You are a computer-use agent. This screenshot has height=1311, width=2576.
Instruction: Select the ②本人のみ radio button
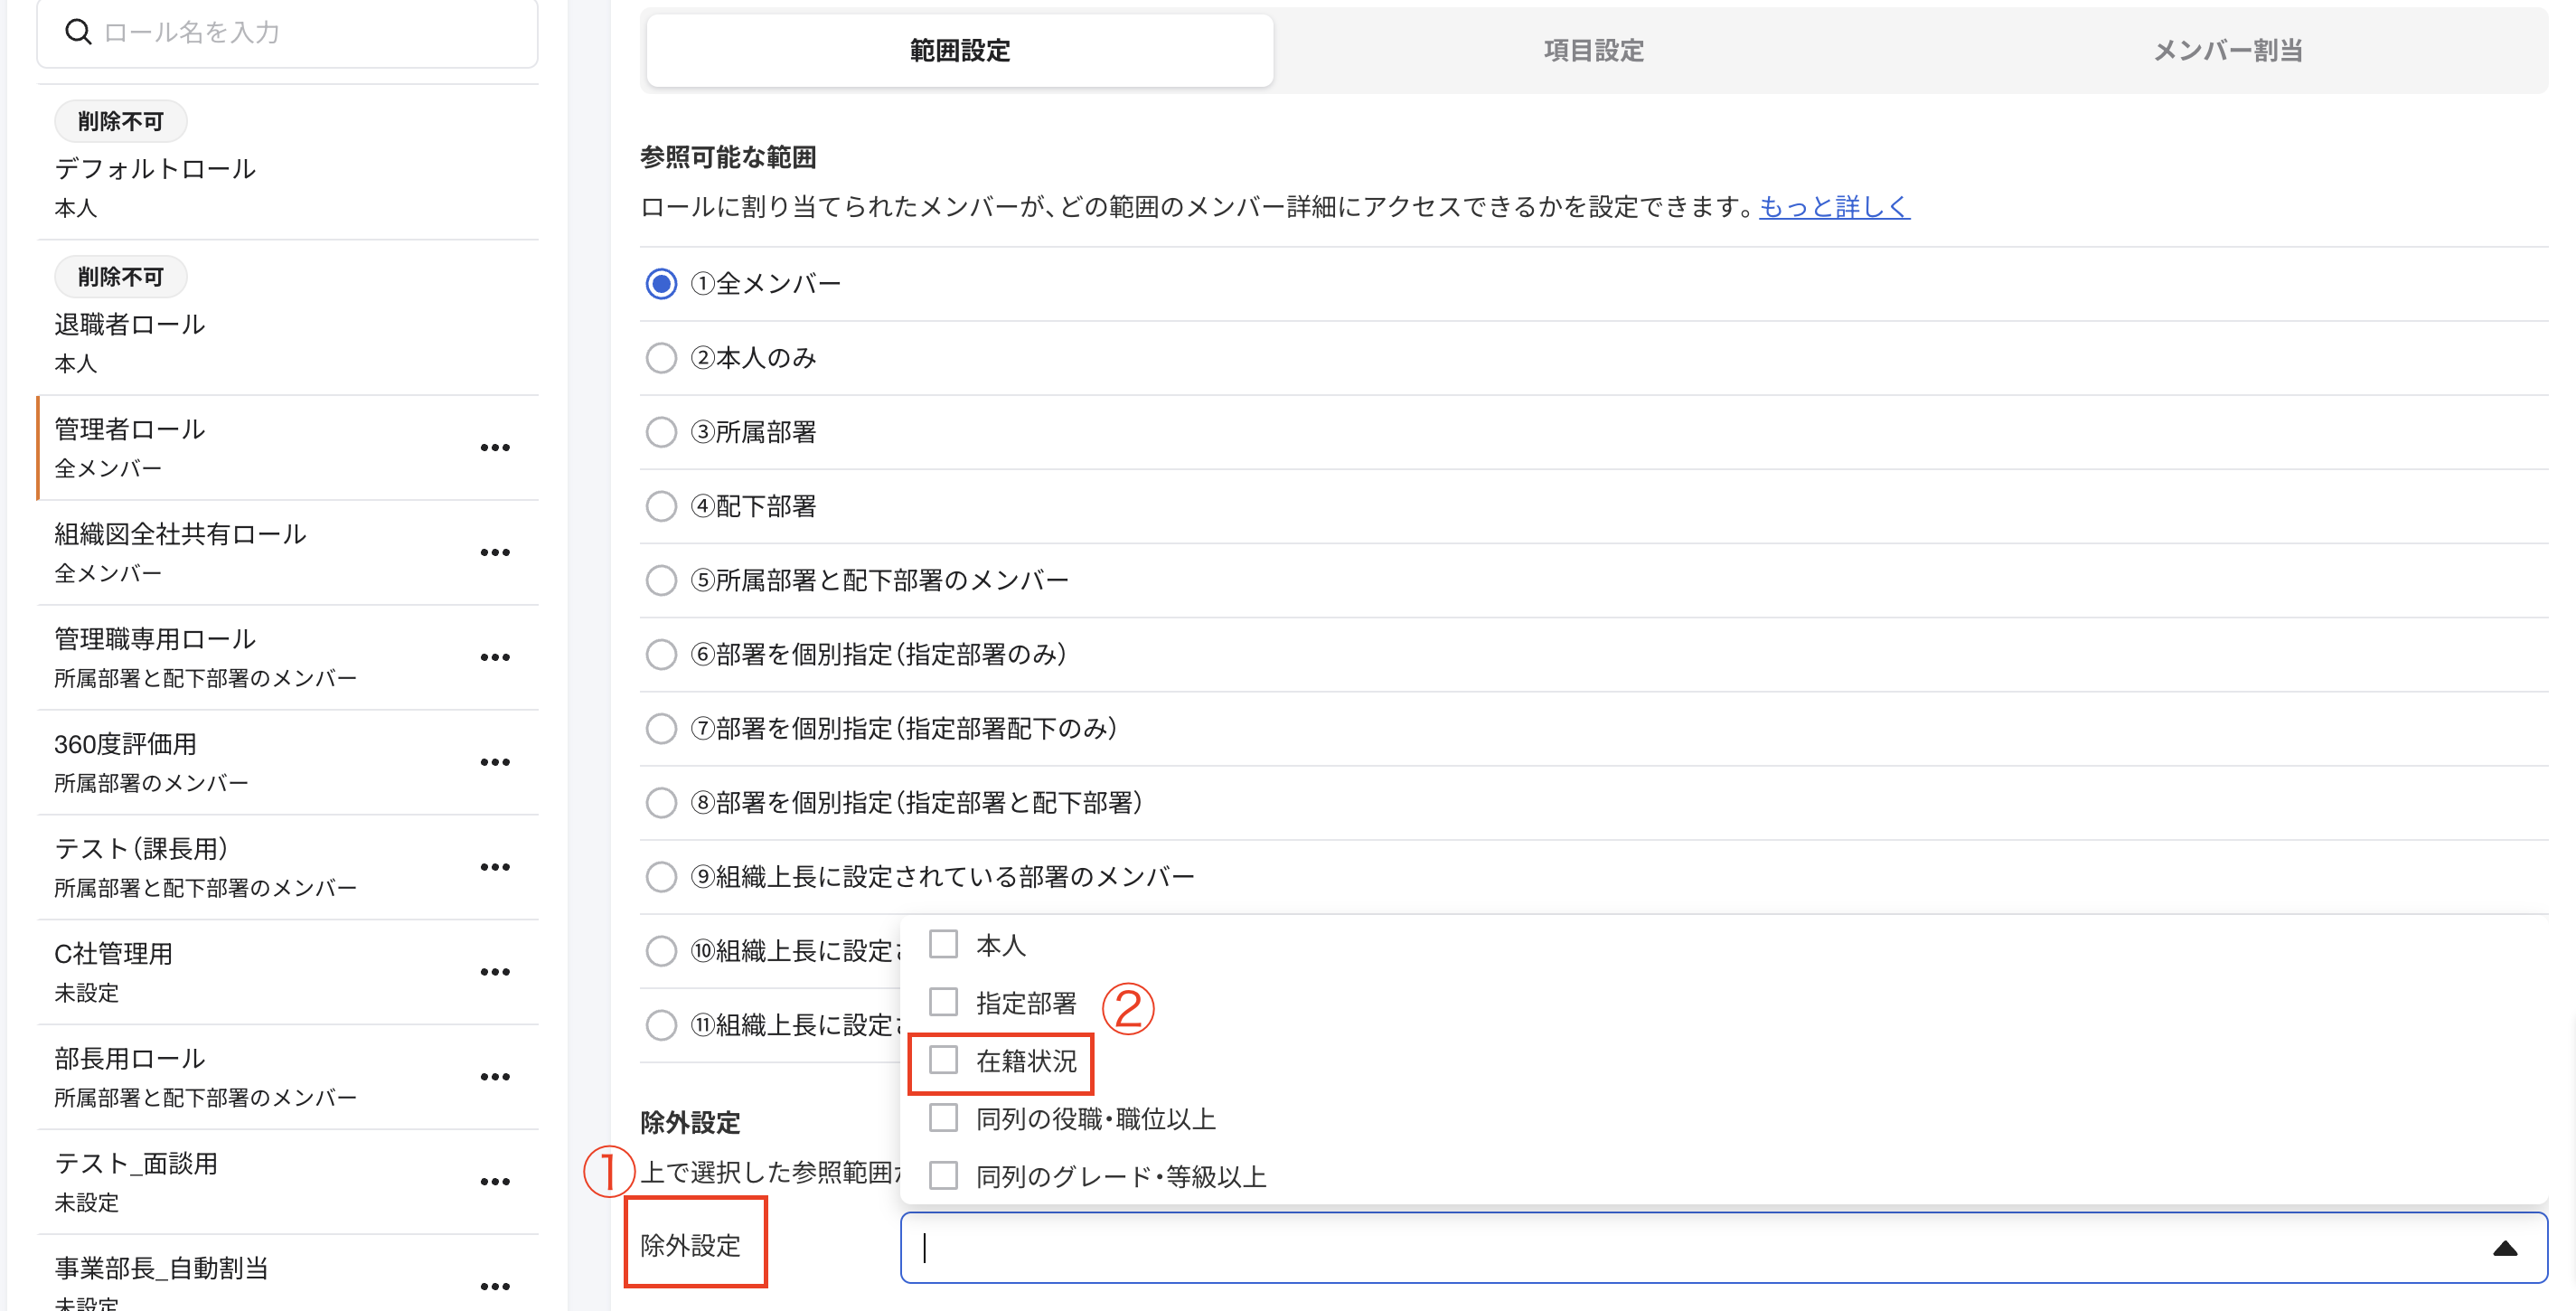point(661,357)
